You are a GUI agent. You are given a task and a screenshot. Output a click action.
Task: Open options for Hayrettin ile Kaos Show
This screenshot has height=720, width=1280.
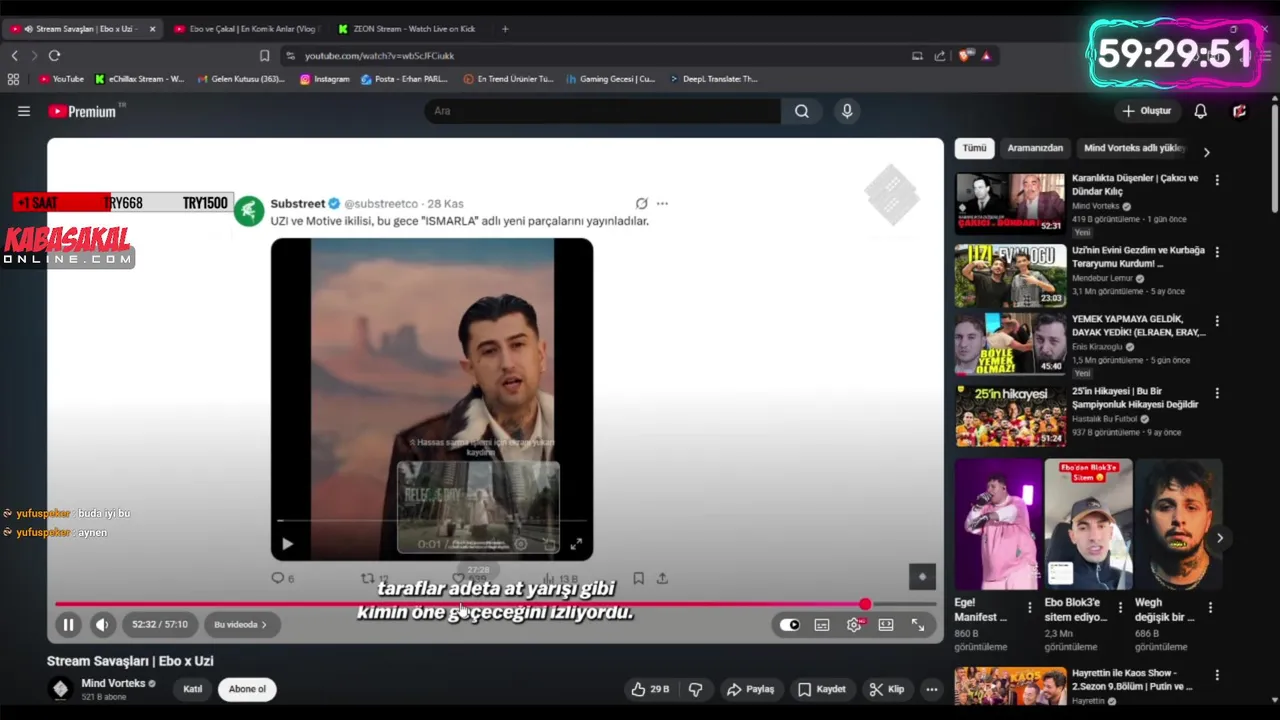click(1217, 675)
